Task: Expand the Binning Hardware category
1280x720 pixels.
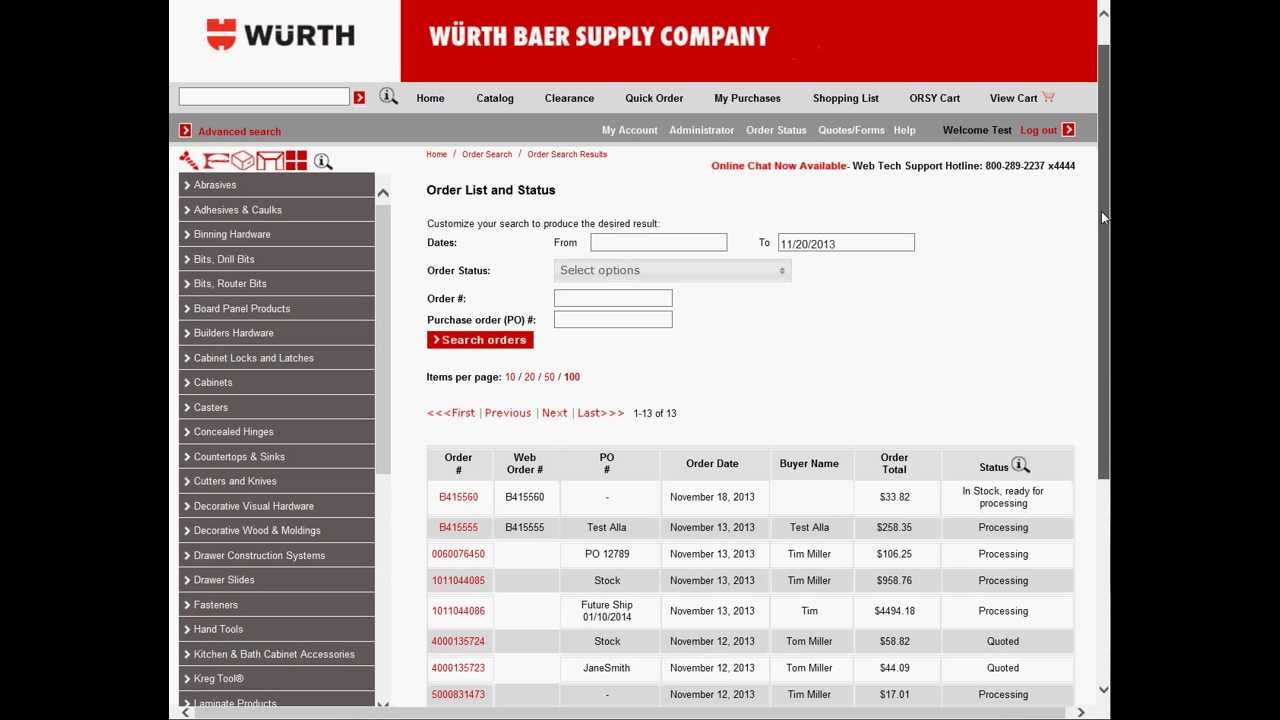Action: (x=276, y=234)
